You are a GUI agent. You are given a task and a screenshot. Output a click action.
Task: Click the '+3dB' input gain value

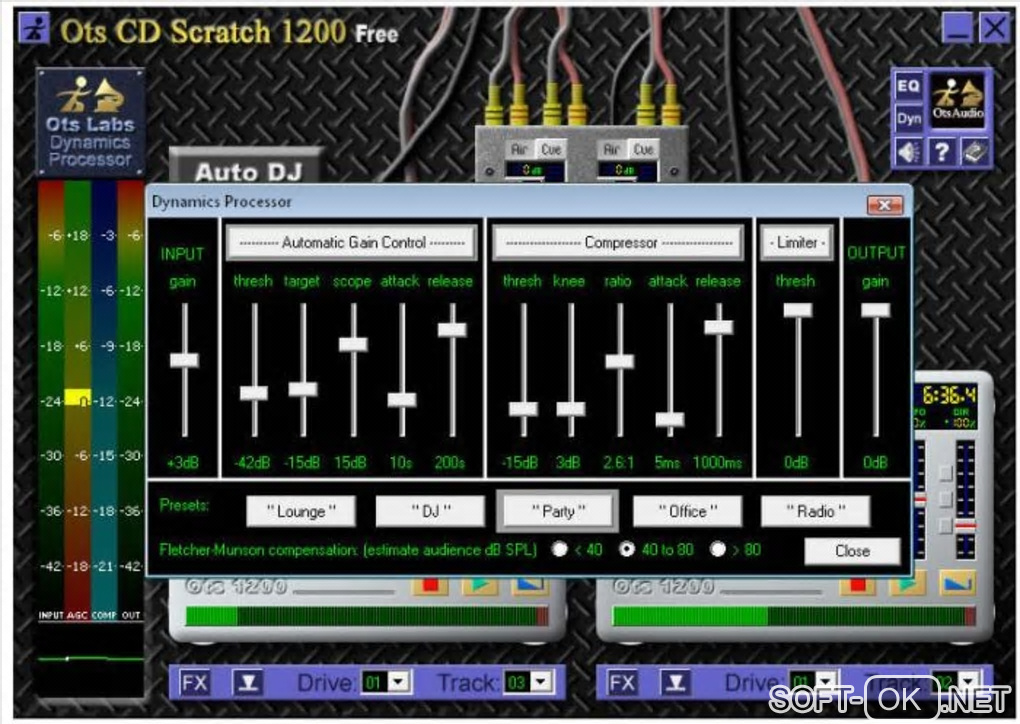point(183,463)
